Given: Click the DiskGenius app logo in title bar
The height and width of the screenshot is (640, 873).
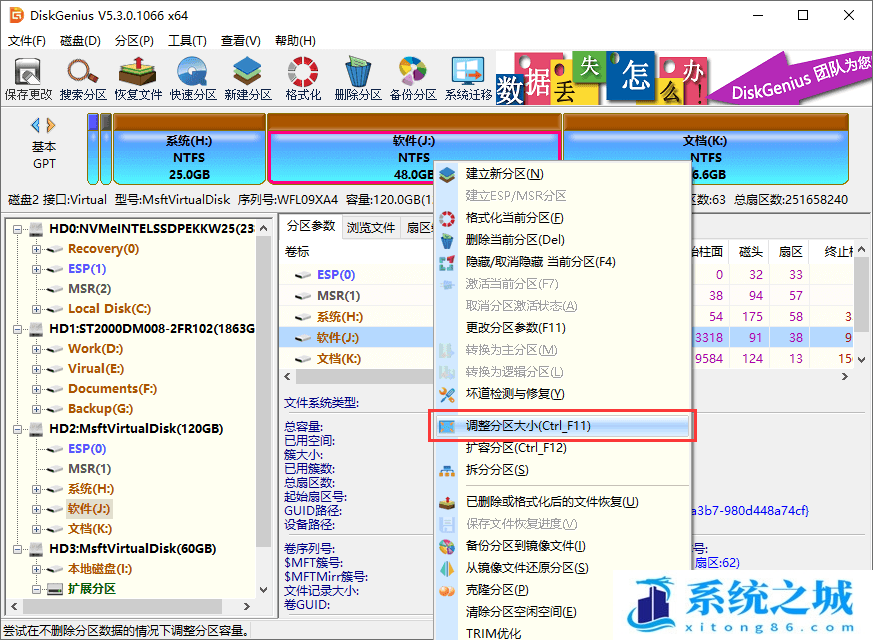Looking at the screenshot, I should [16, 15].
